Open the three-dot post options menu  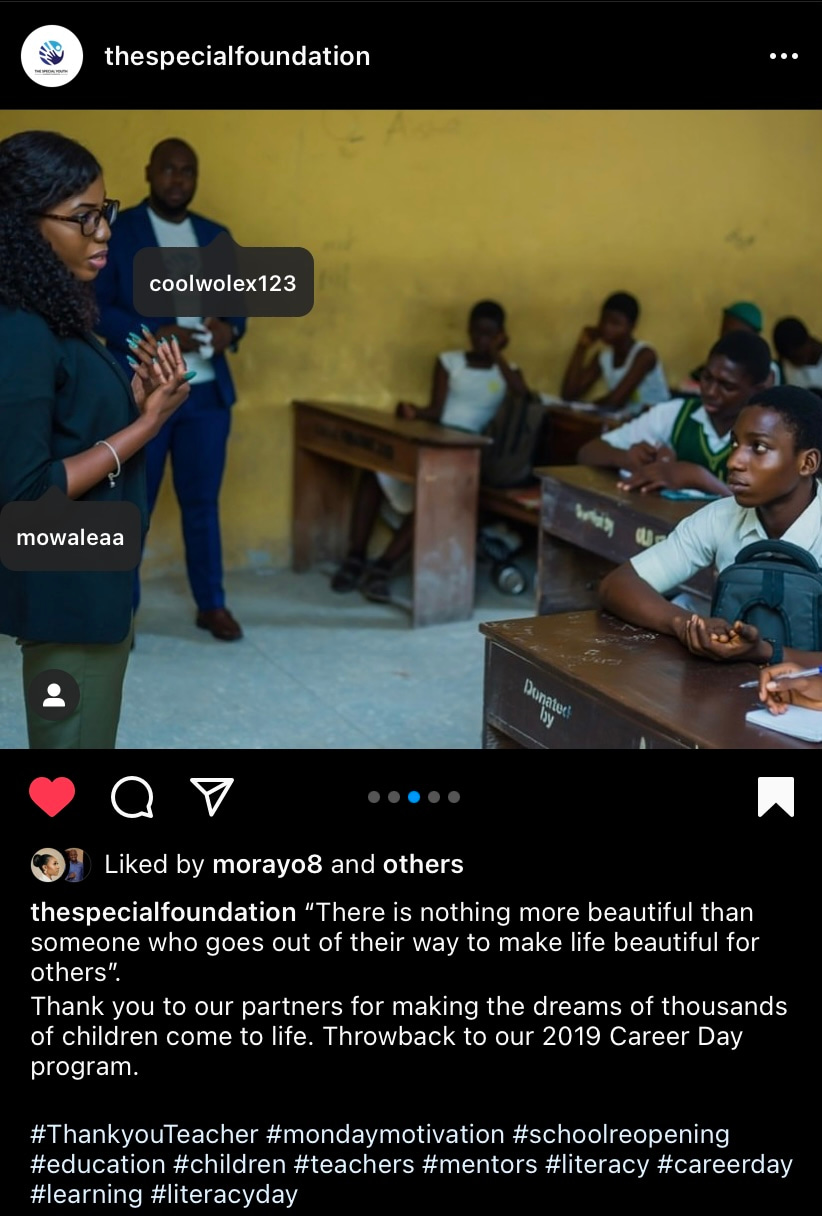784,56
